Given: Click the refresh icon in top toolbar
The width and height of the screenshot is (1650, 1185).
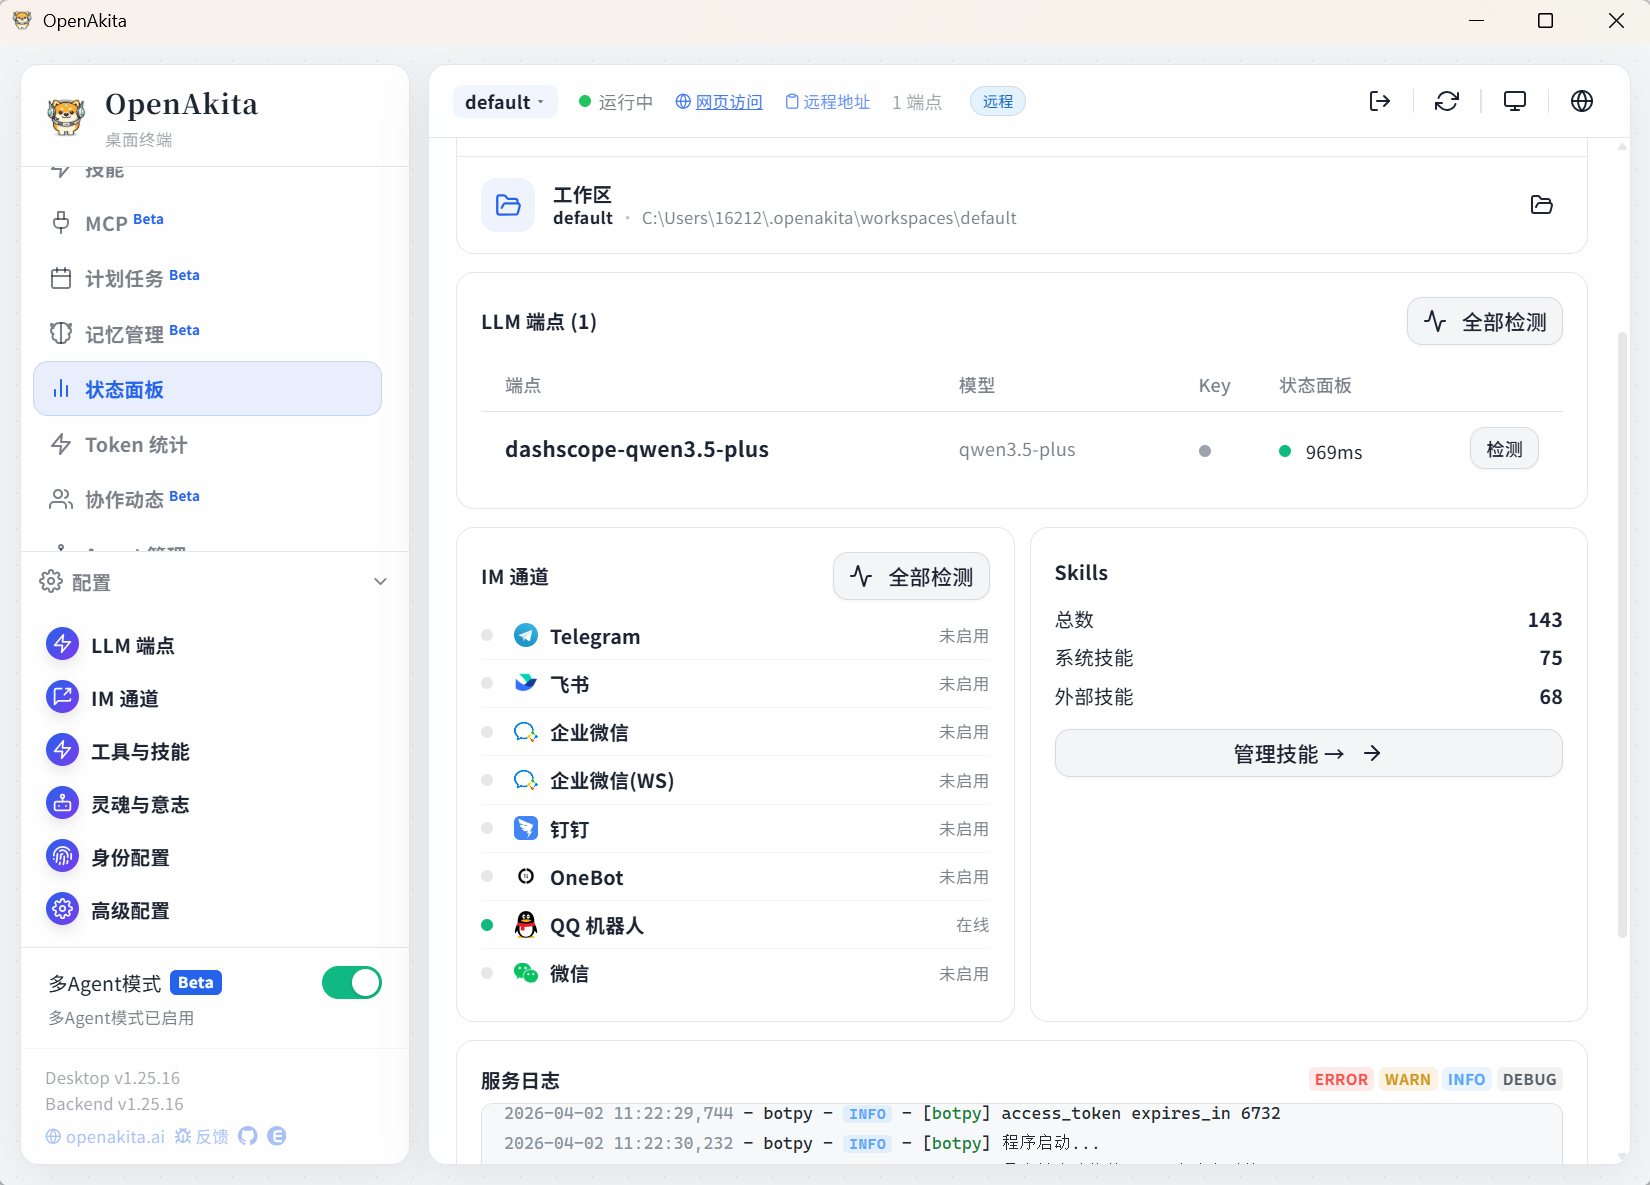Looking at the screenshot, I should pyautogui.click(x=1447, y=101).
